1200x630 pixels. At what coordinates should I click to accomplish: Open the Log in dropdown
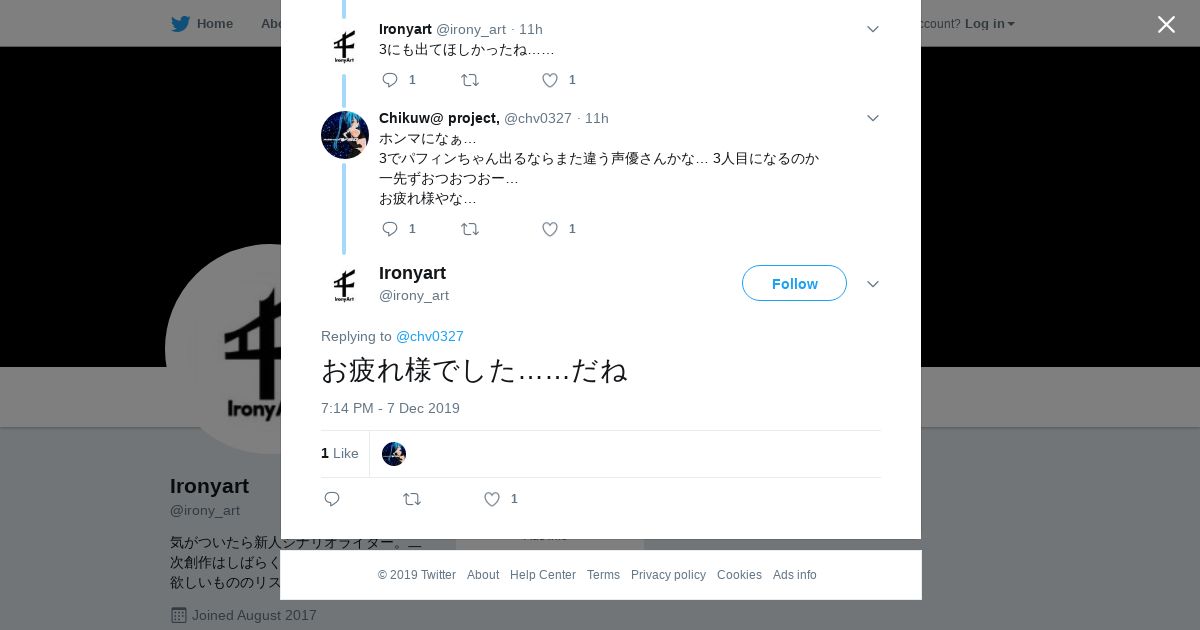pos(989,23)
